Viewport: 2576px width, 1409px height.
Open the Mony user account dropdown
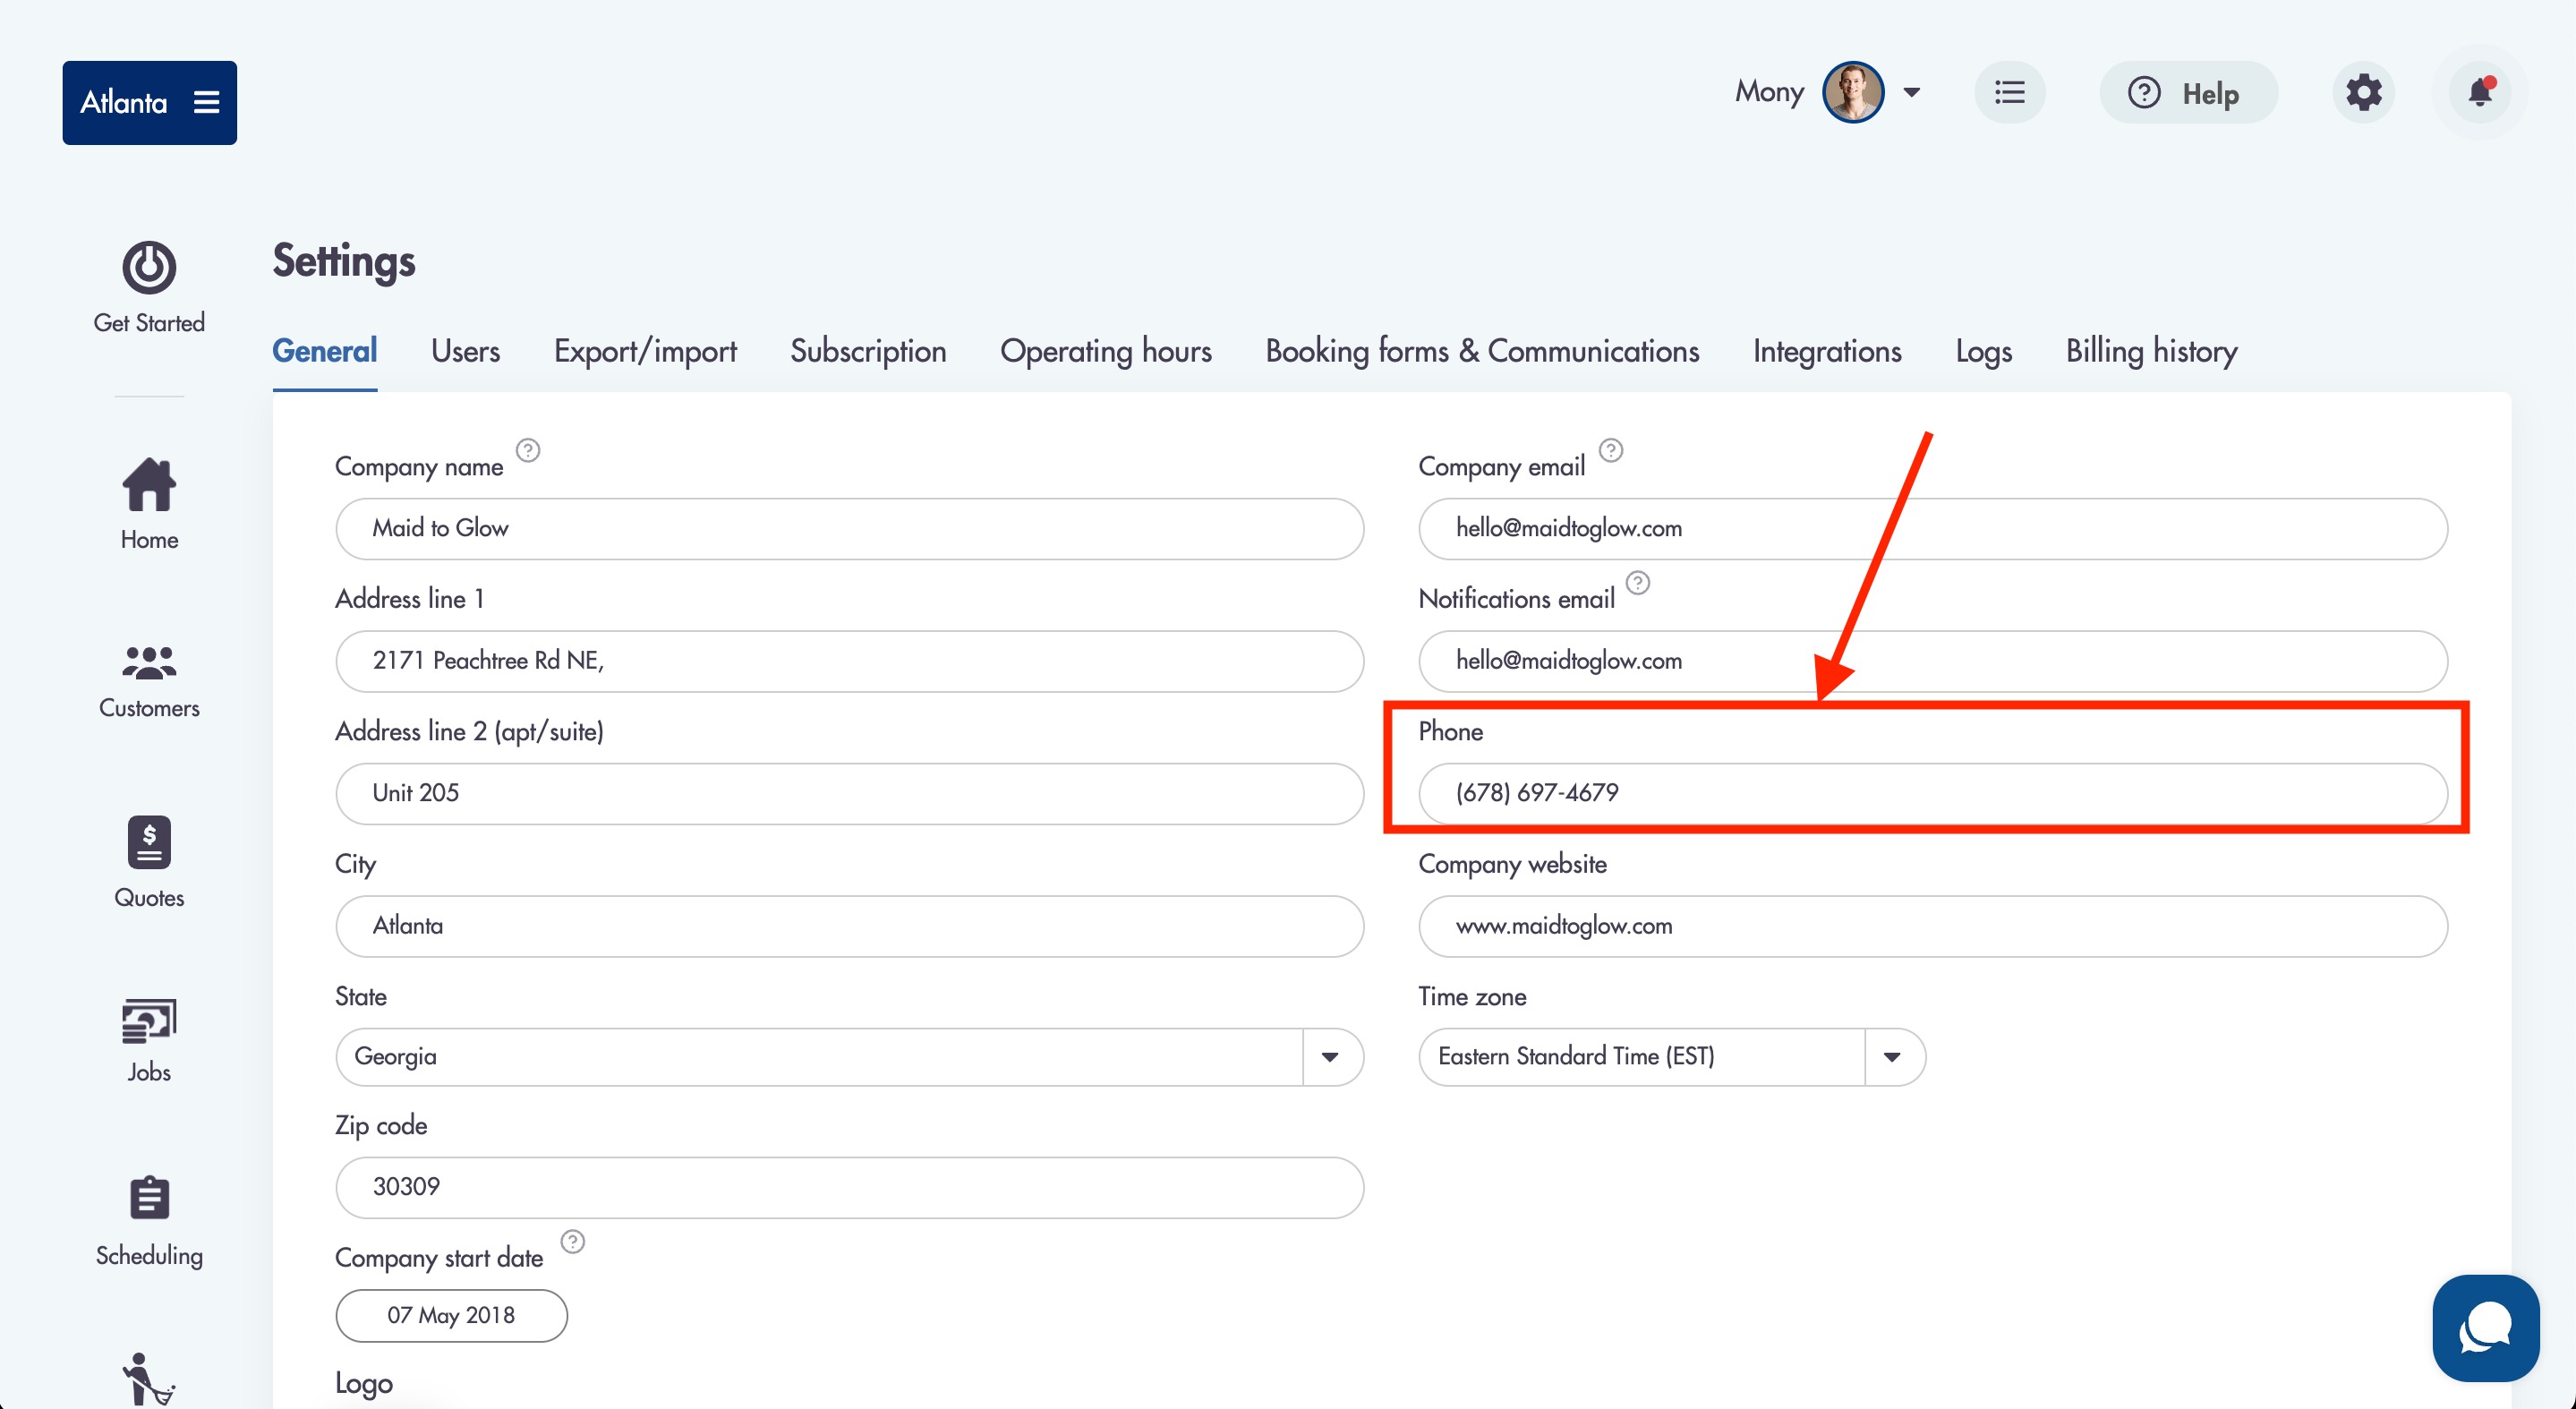tap(1911, 92)
